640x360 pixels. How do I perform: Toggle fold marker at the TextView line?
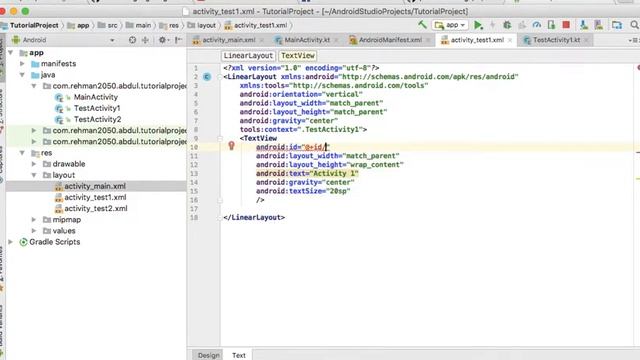[x=220, y=138]
